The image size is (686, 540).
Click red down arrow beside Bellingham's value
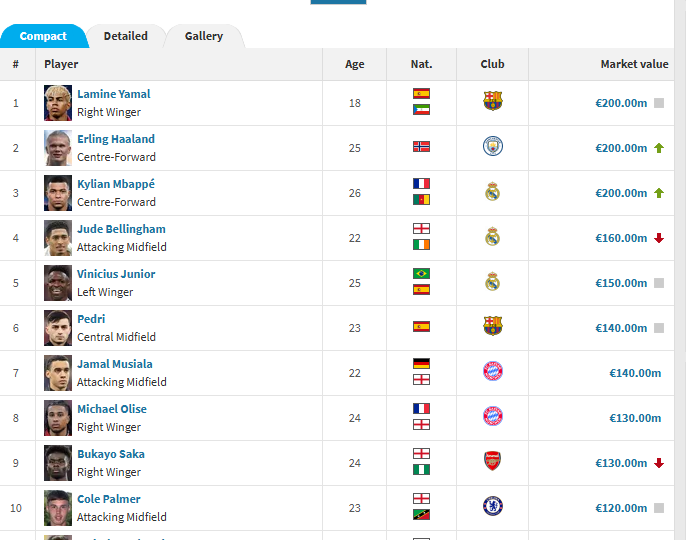(659, 238)
